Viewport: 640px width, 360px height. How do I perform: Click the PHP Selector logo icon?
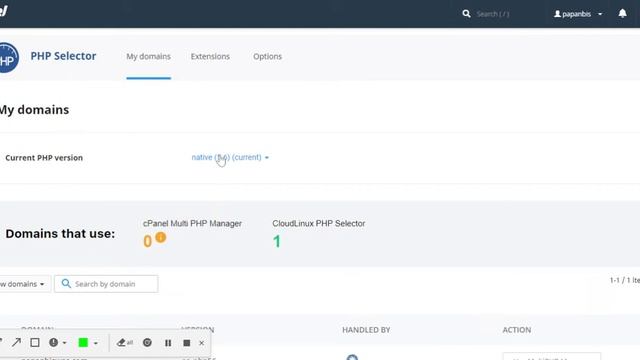point(8,58)
